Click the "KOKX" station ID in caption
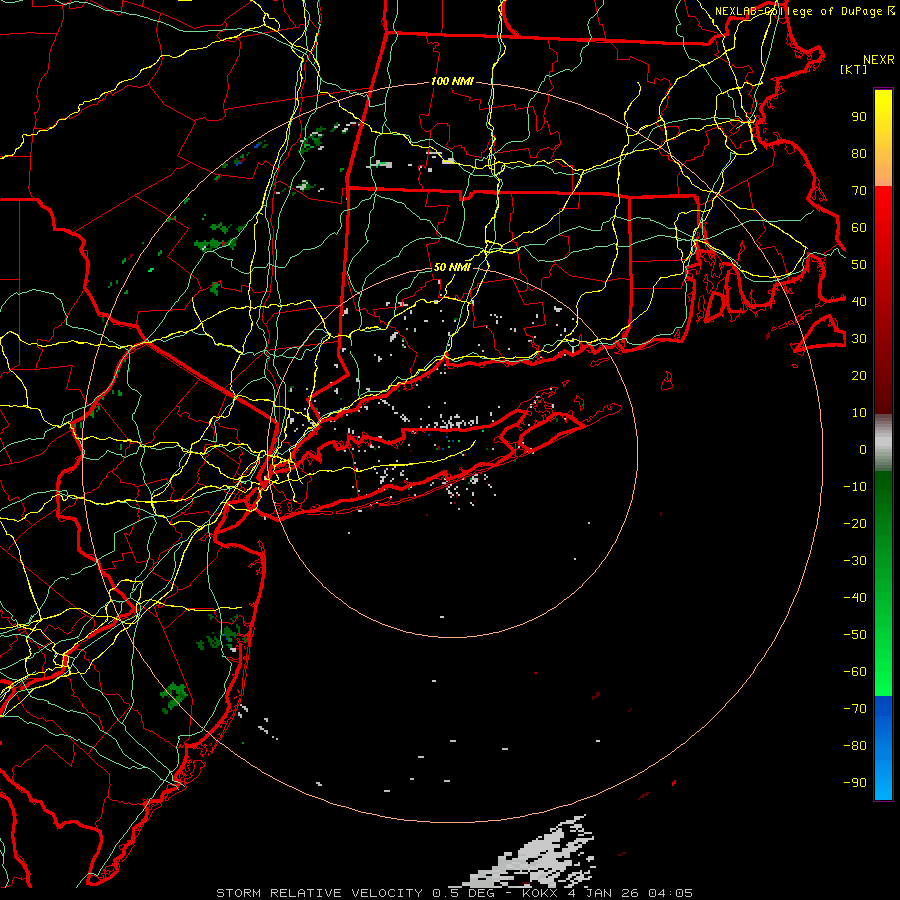This screenshot has height=900, width=900. tap(540, 893)
